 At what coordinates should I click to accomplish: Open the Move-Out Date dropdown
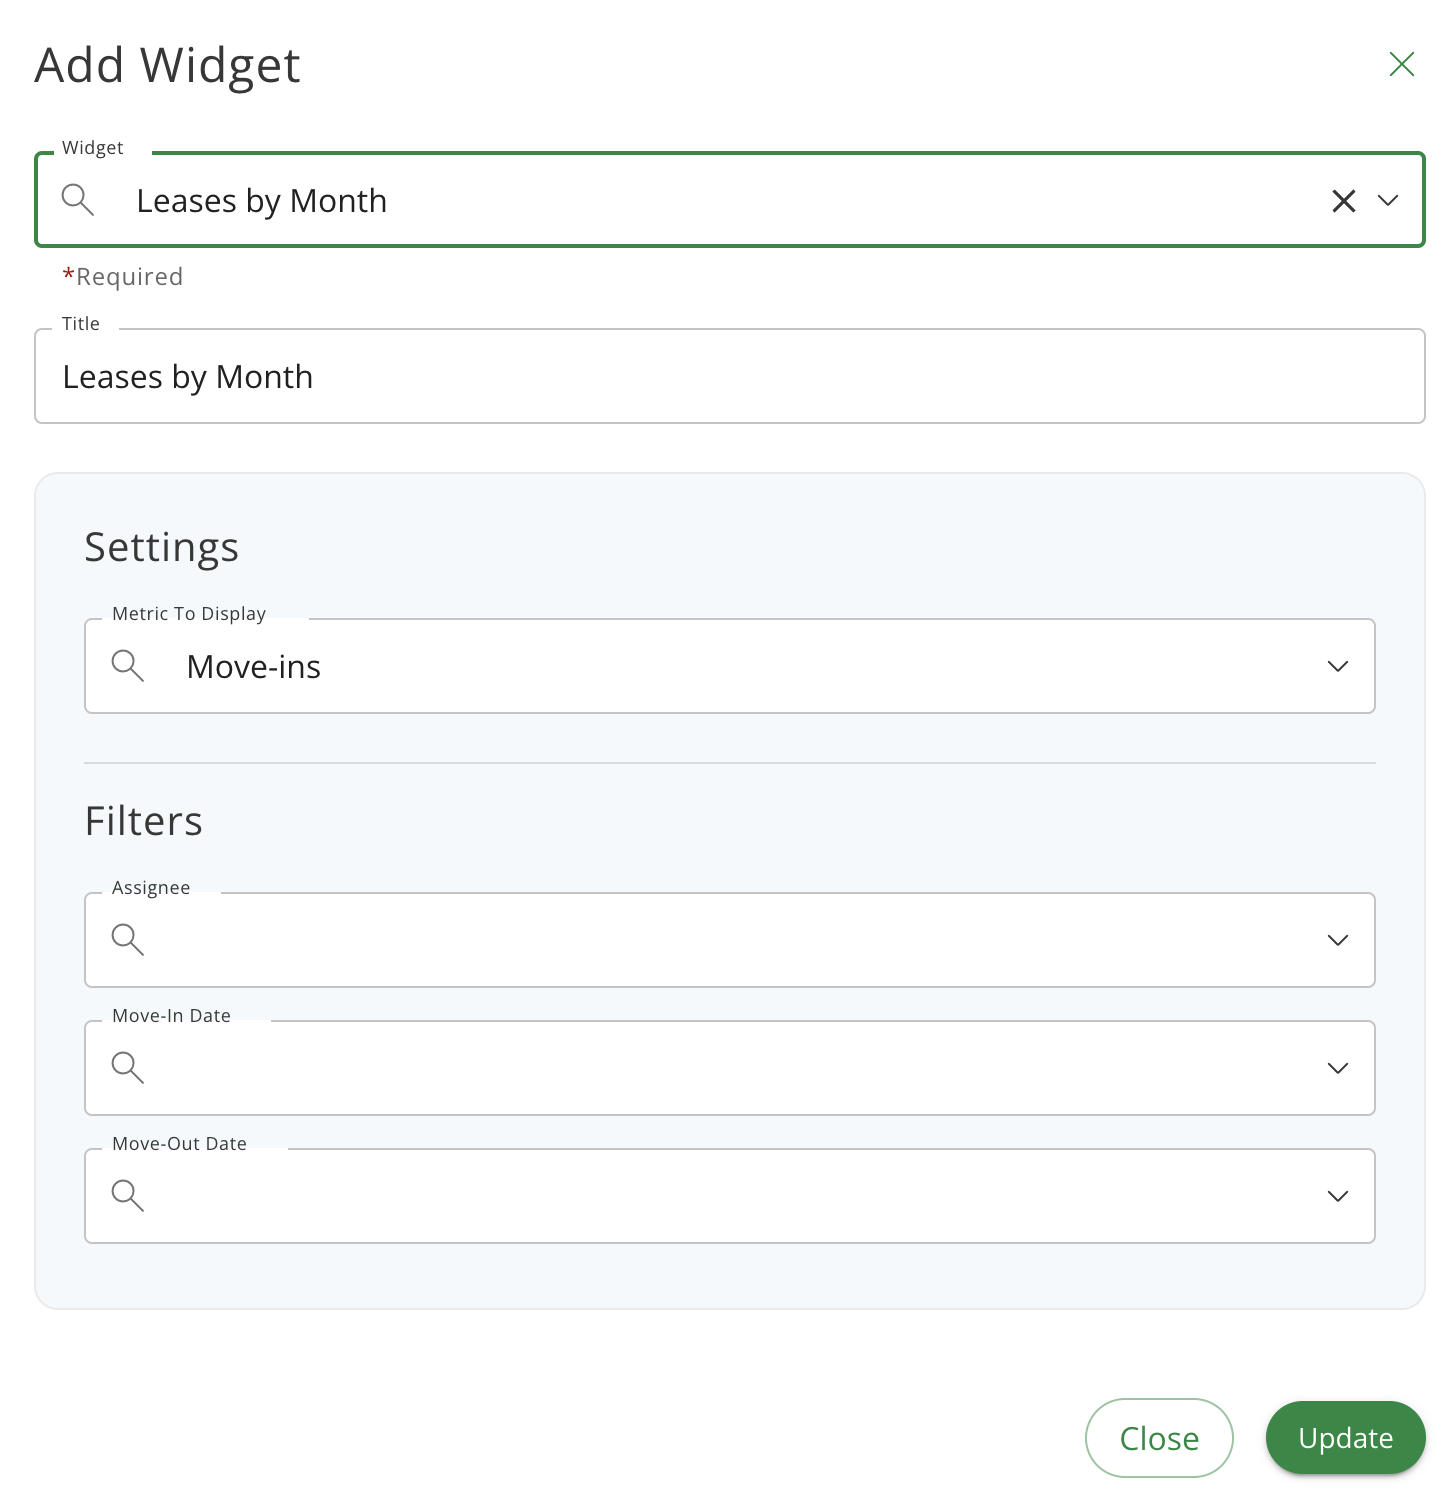(1337, 1196)
